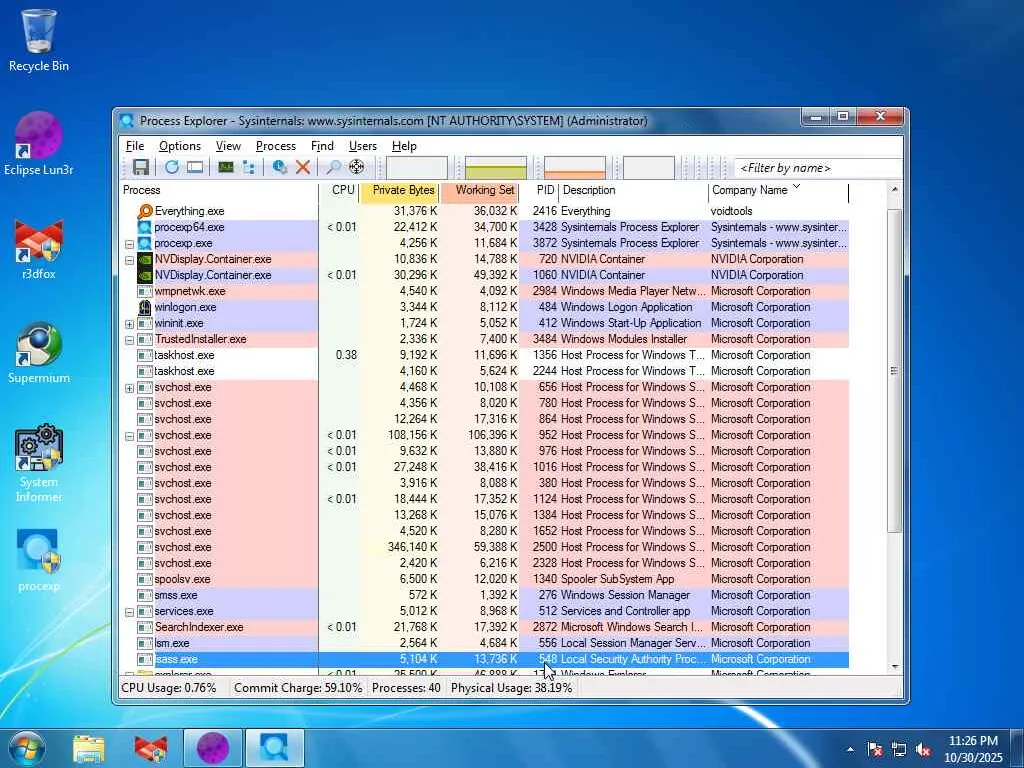Collapse the TrustedInstaller.exe tree node
Image resolution: width=1024 pixels, height=768 pixels.
pyautogui.click(x=129, y=340)
